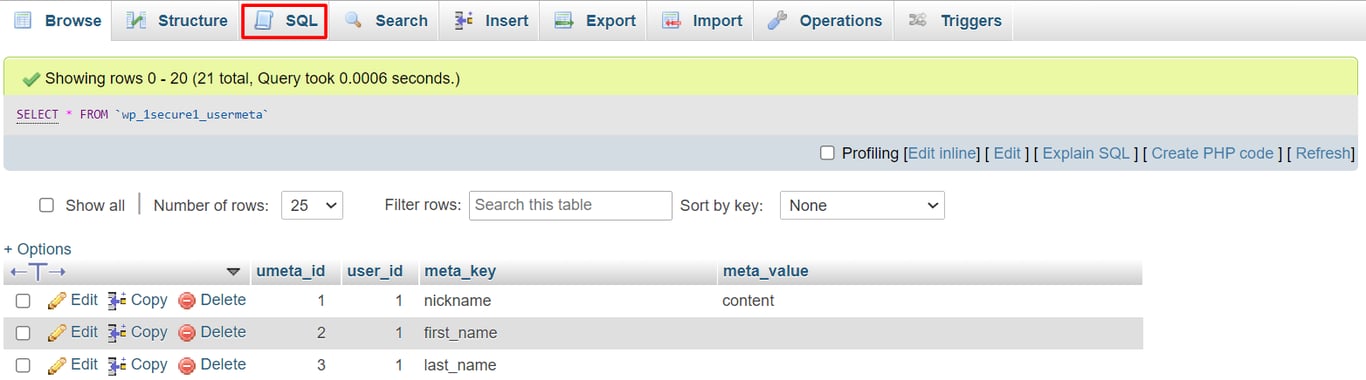This screenshot has height=380, width=1366.
Task: Sort by the user_id column
Action: [x=375, y=271]
